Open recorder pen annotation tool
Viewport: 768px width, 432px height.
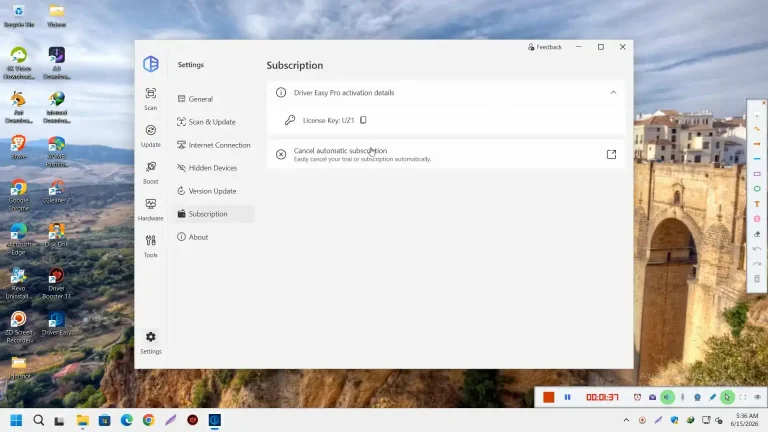(x=712, y=397)
